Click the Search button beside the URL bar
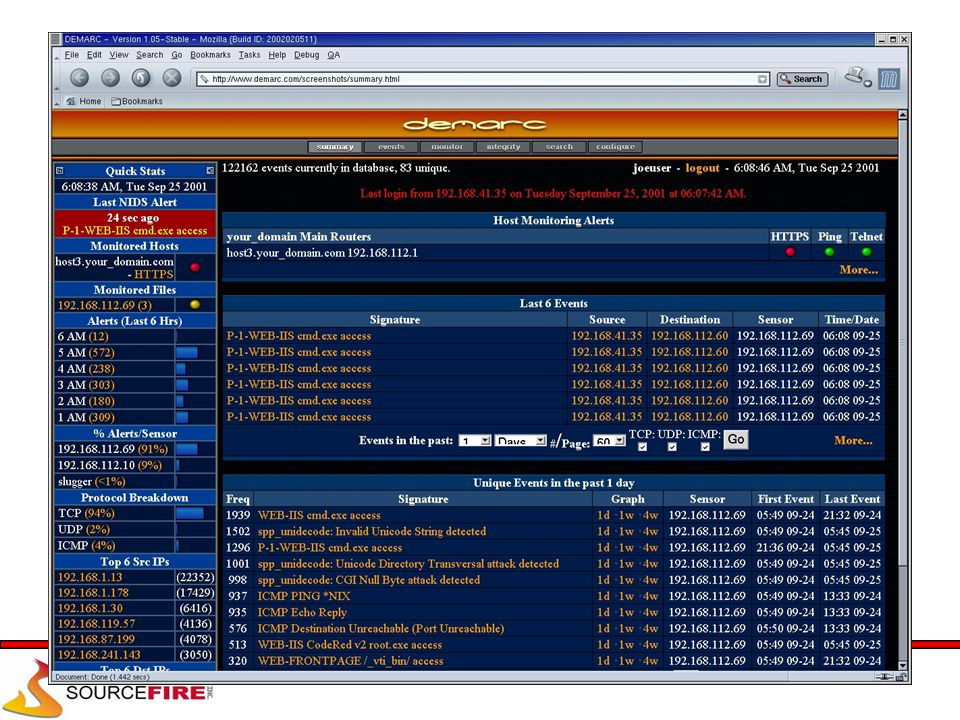This screenshot has width=960, height=720. [803, 79]
